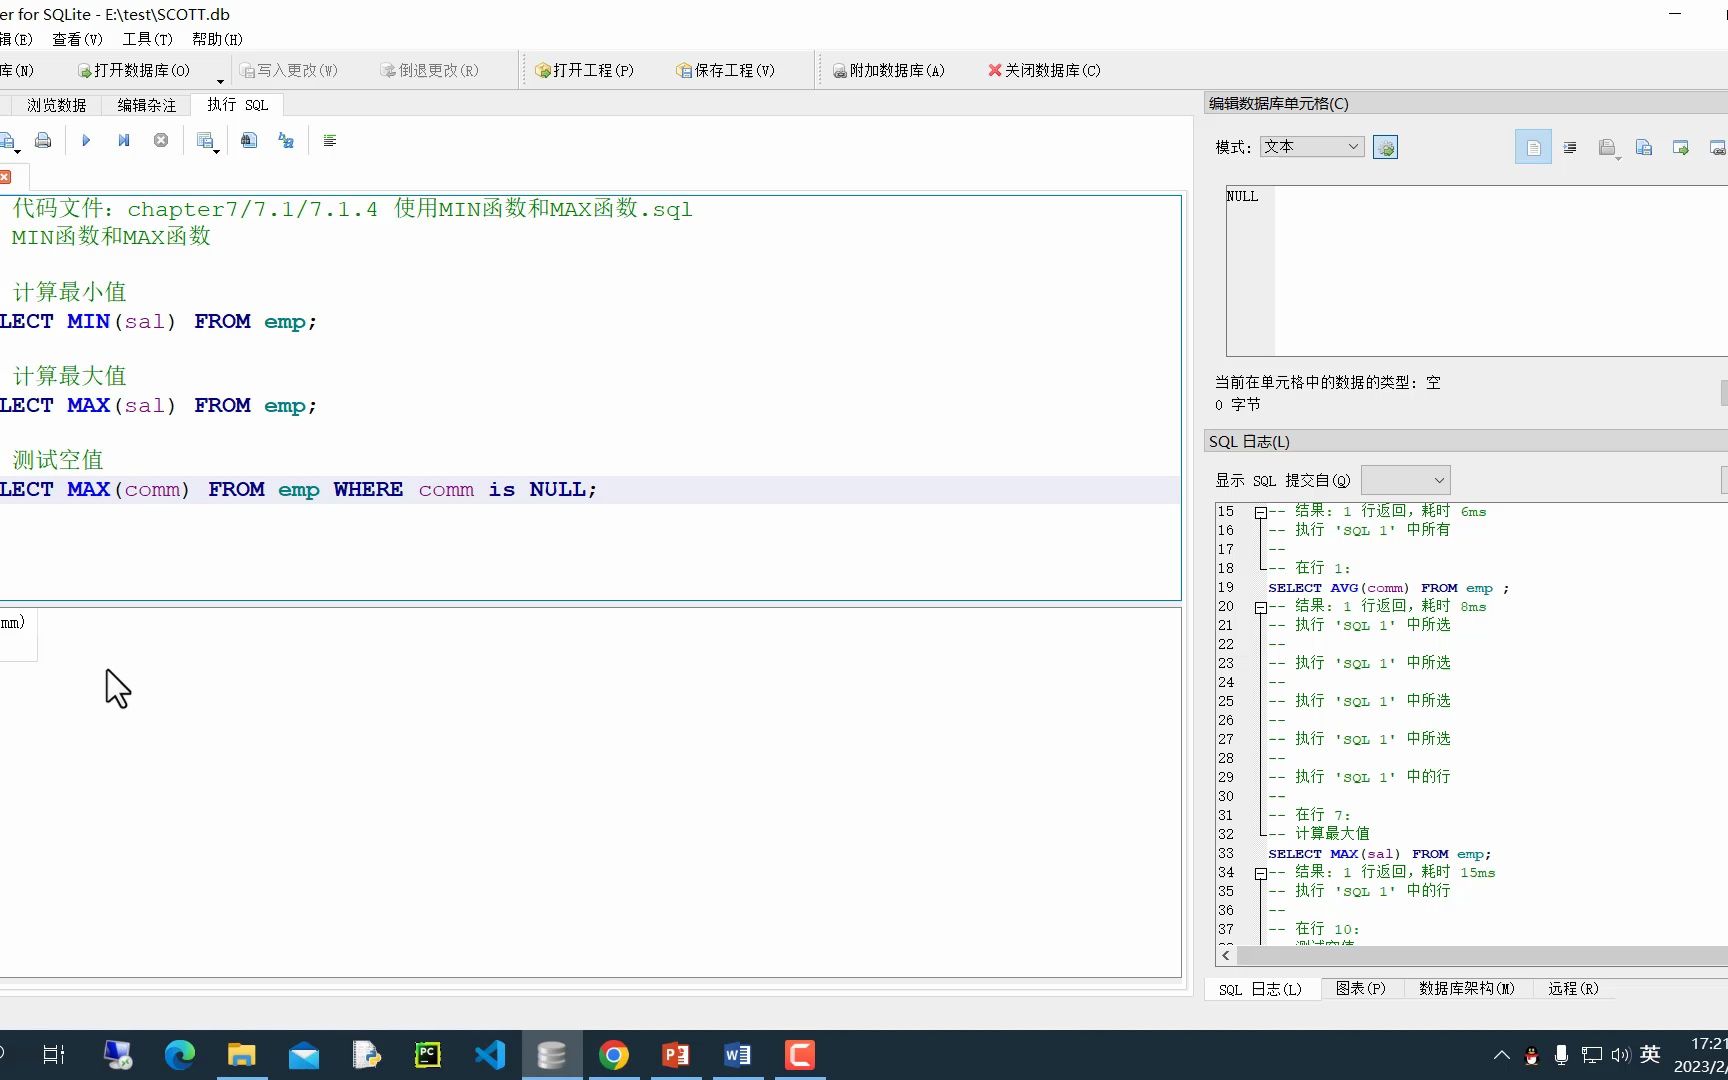
Task: Switch to the 数据库架构(M) tab
Action: (1467, 988)
